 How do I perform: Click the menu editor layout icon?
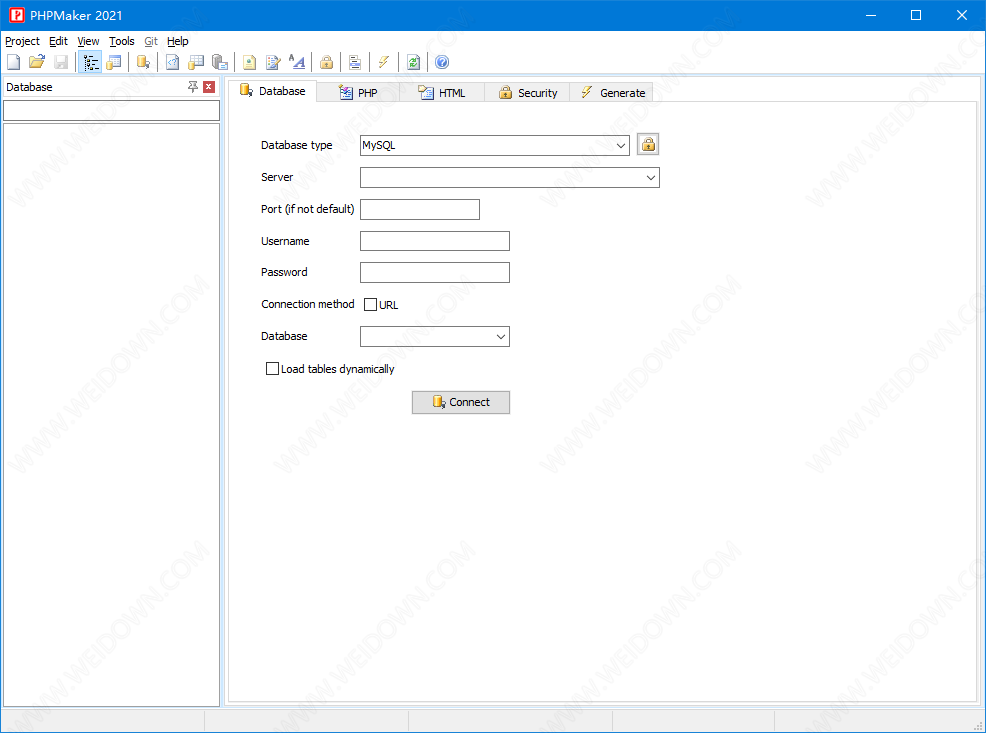coord(355,62)
